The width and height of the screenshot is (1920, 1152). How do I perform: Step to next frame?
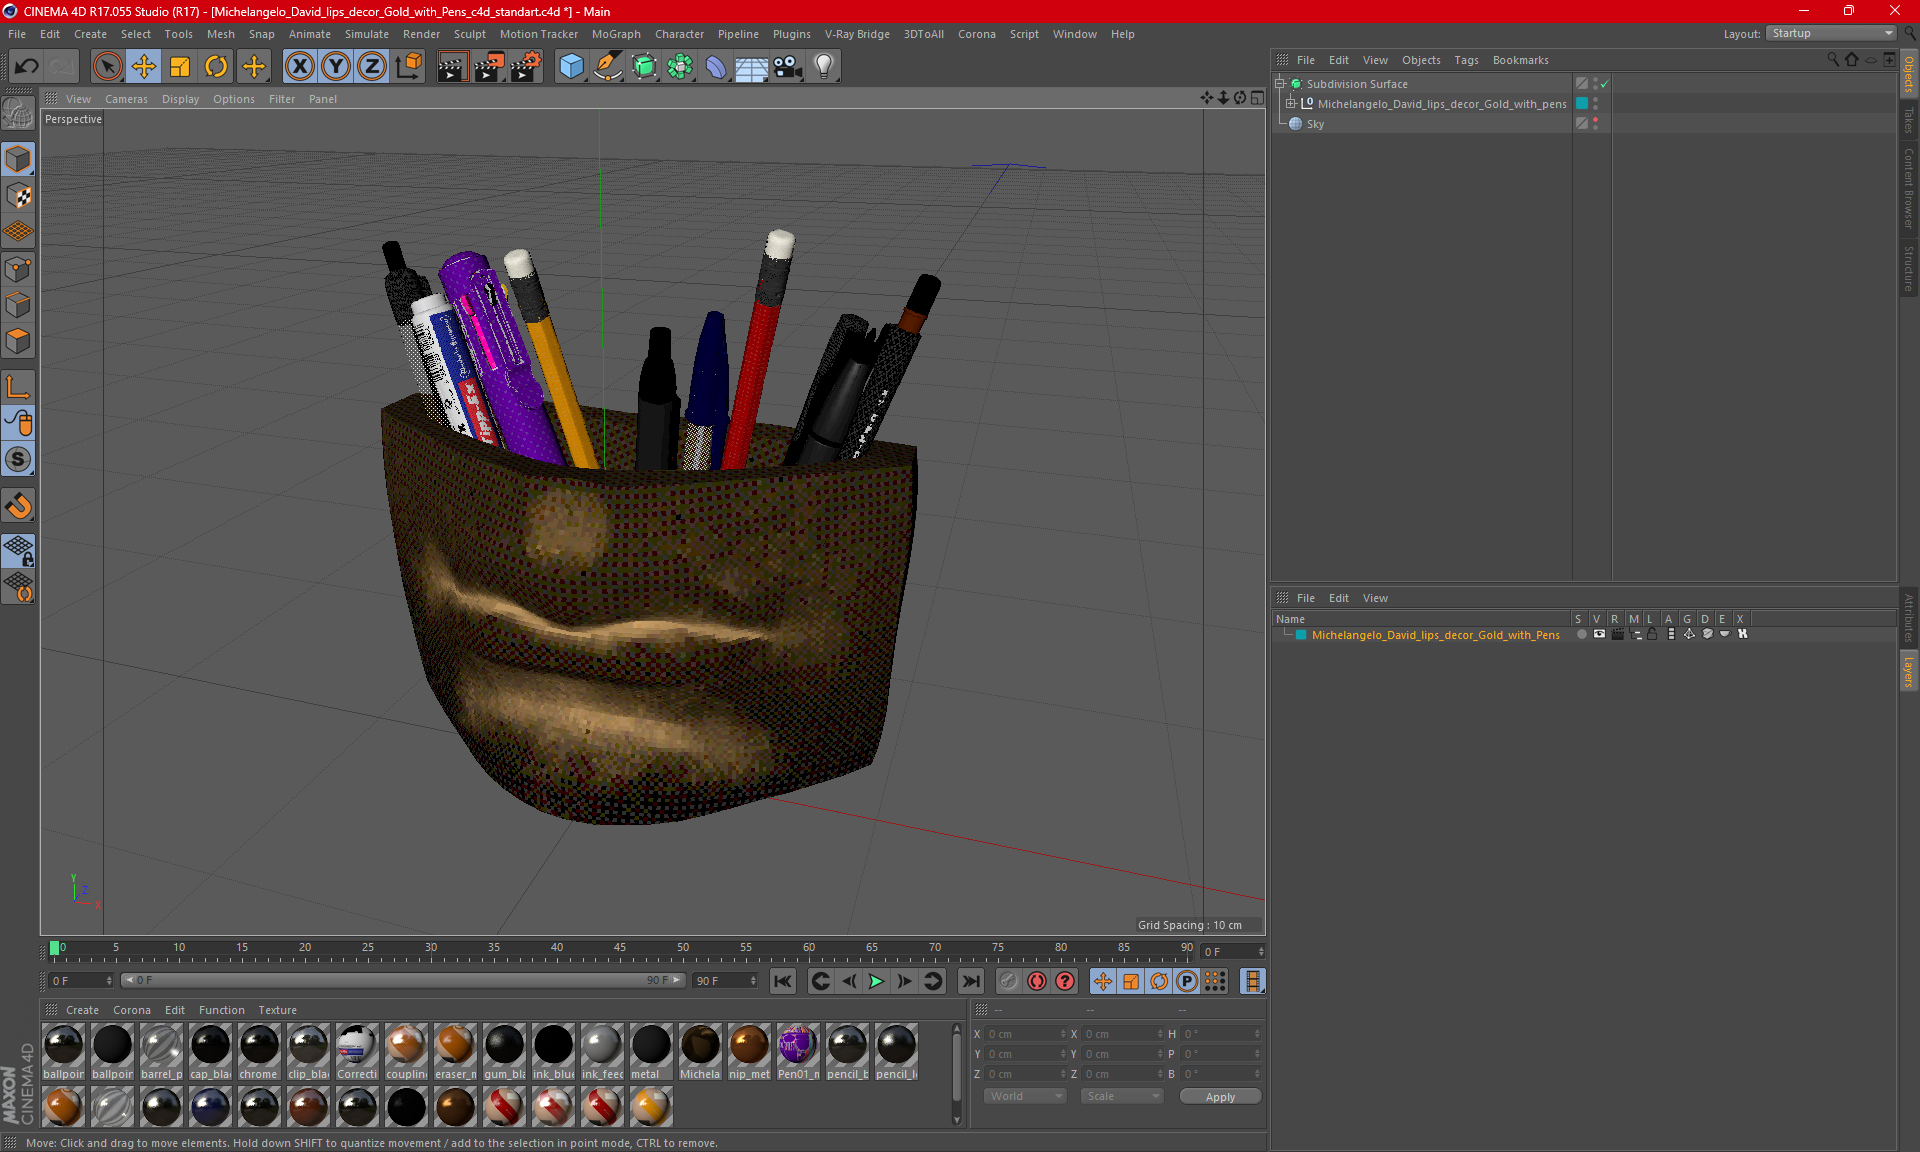tap(904, 981)
